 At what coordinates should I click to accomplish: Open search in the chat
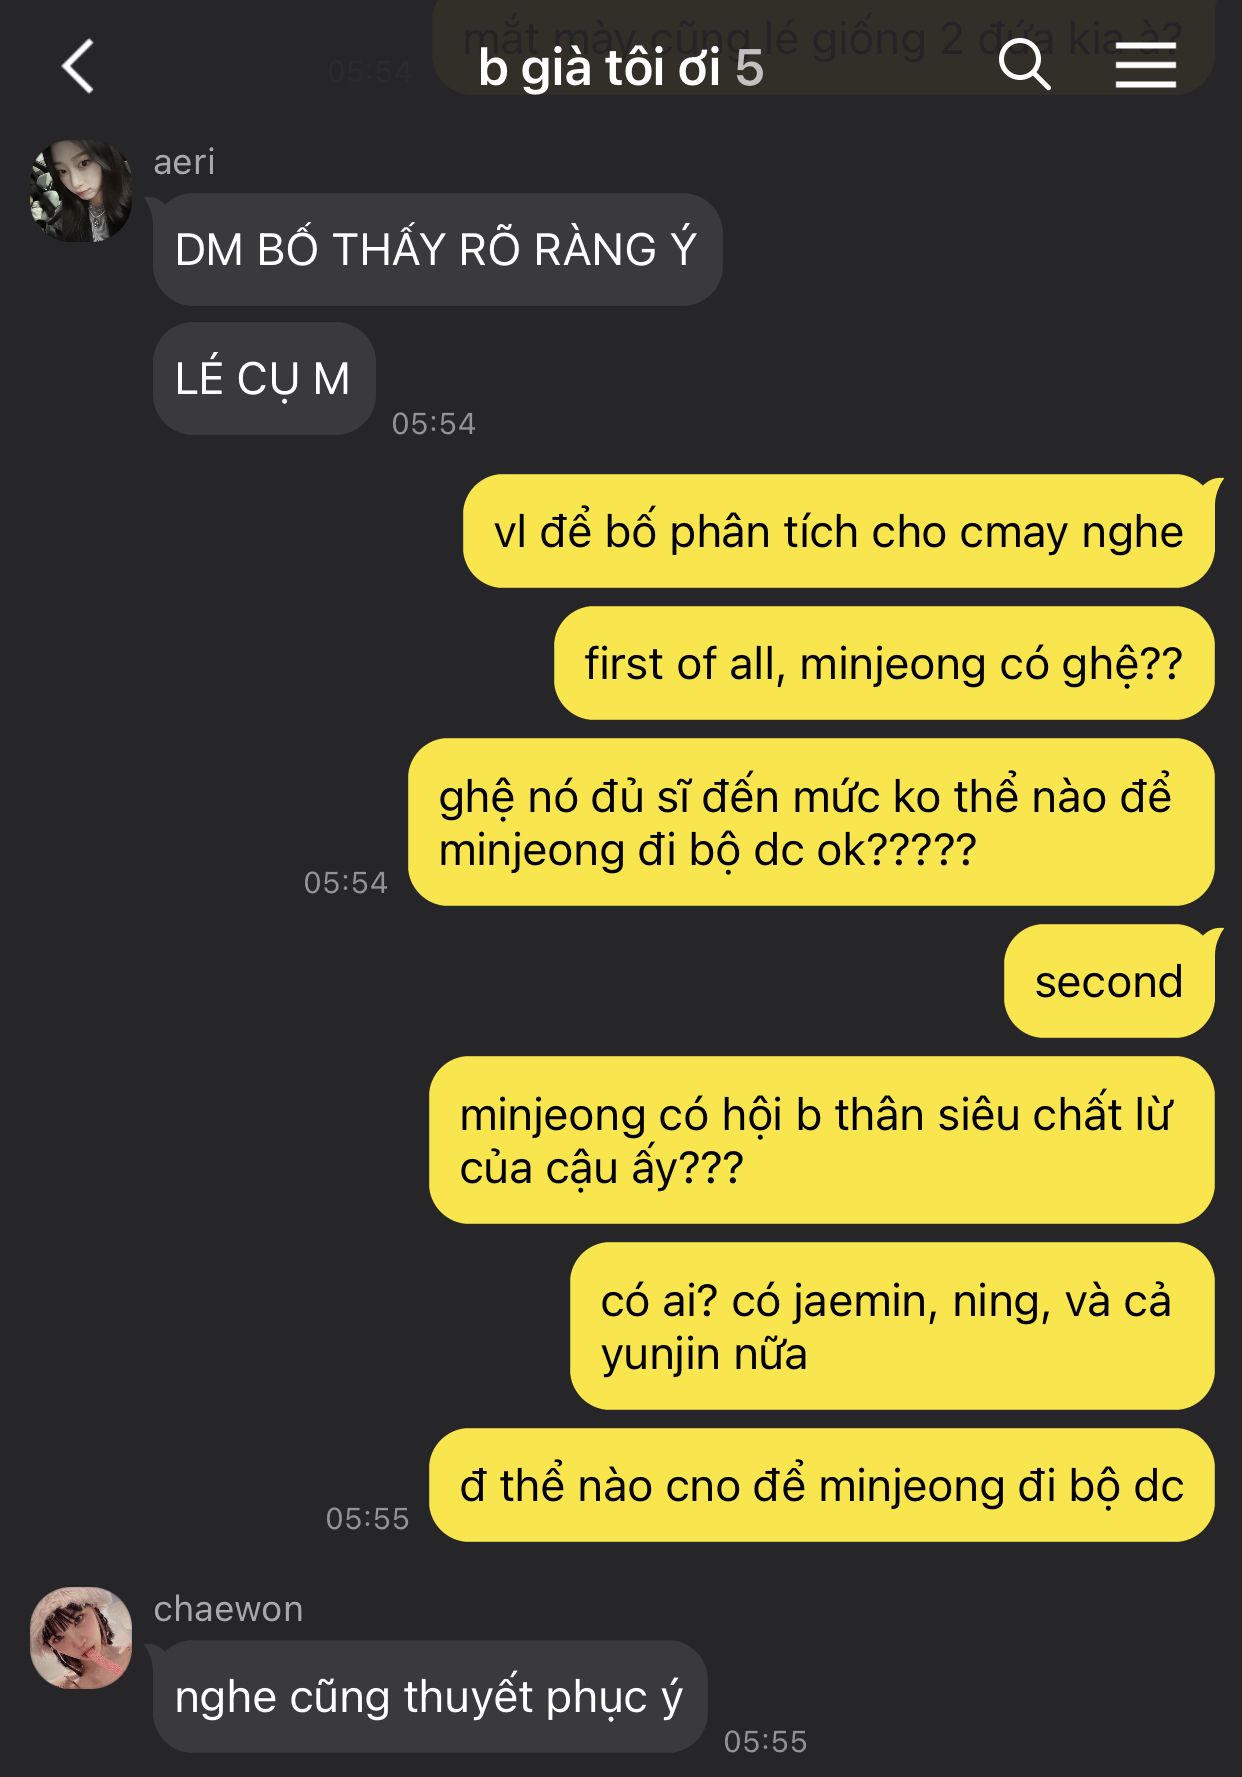pos(1024,65)
